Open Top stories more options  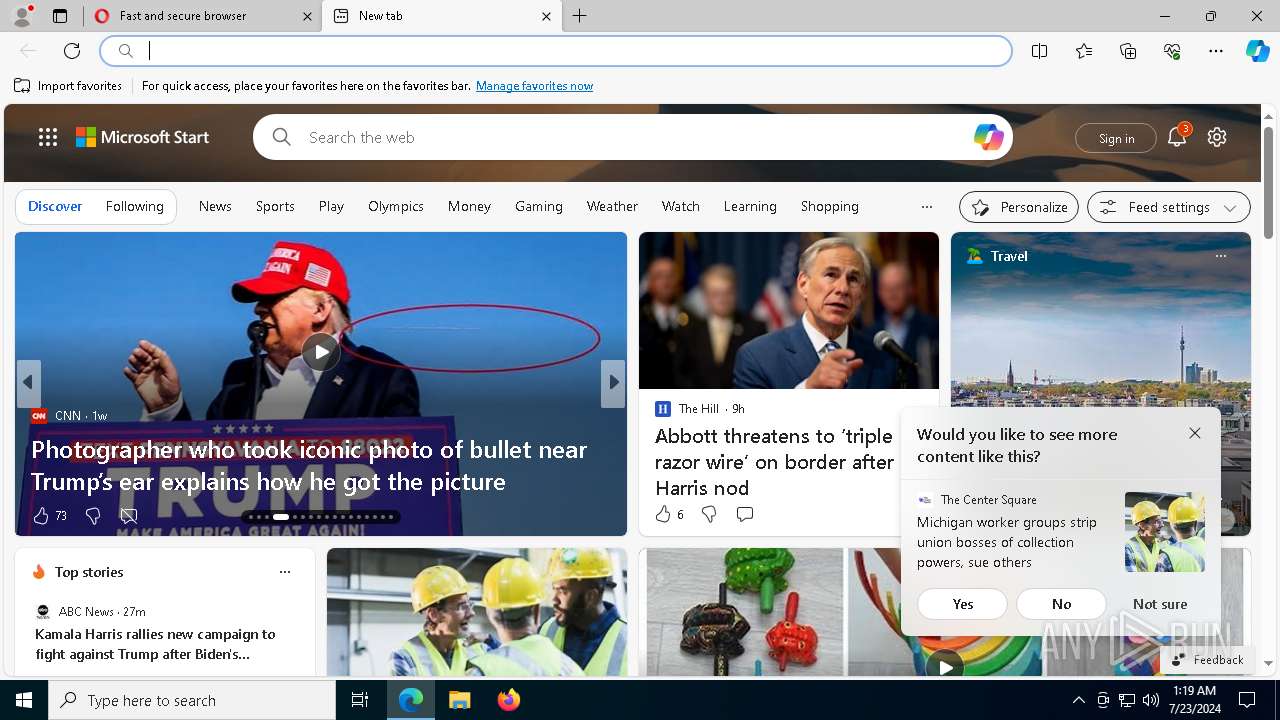pyautogui.click(x=285, y=572)
